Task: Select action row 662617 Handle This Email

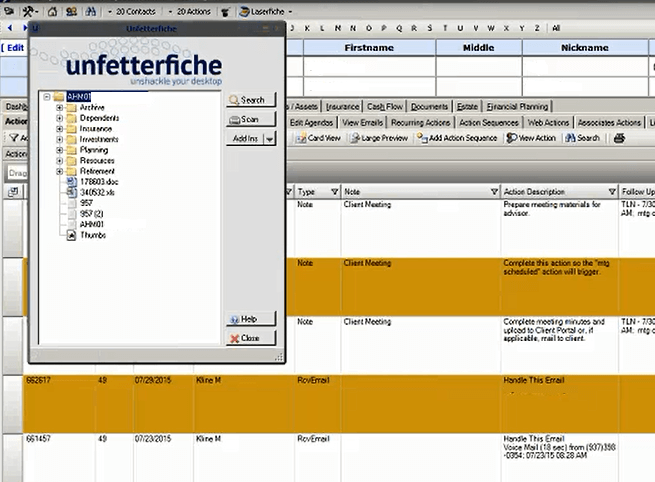Action: 339,403
